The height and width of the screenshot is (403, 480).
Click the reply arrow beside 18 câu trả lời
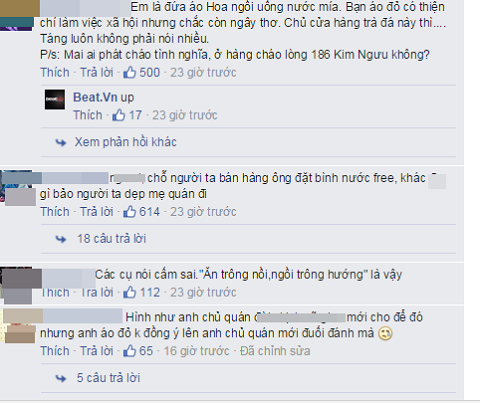point(61,239)
